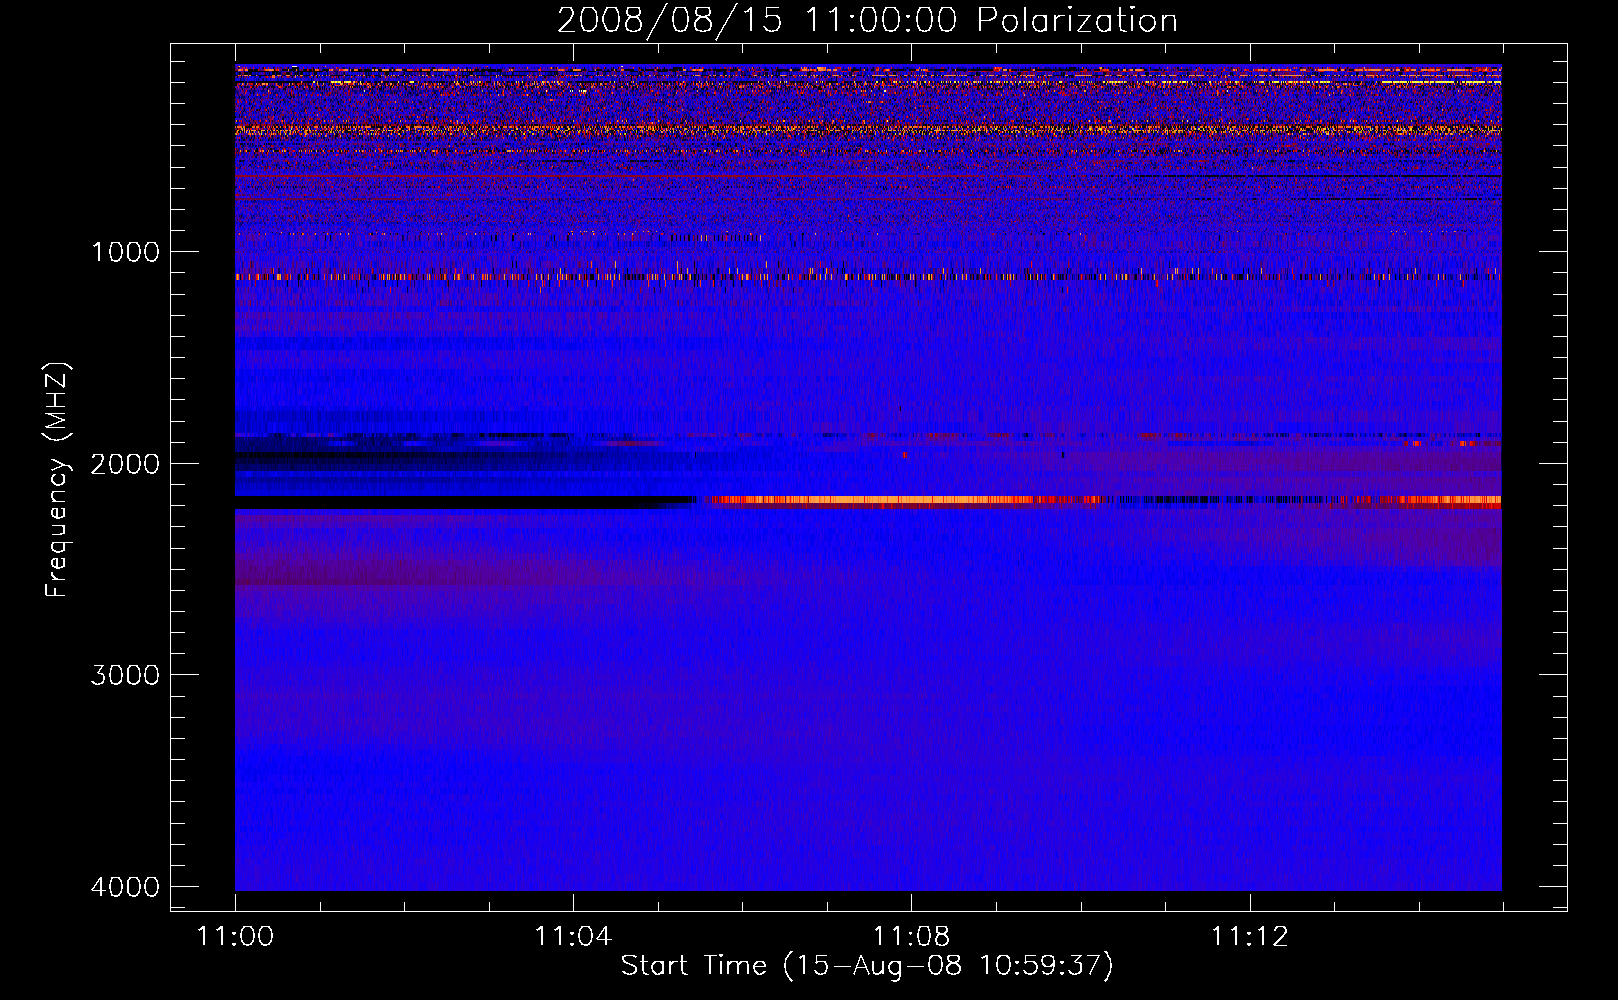Select the "Frequency (MHZ)" axis label

coord(57,480)
